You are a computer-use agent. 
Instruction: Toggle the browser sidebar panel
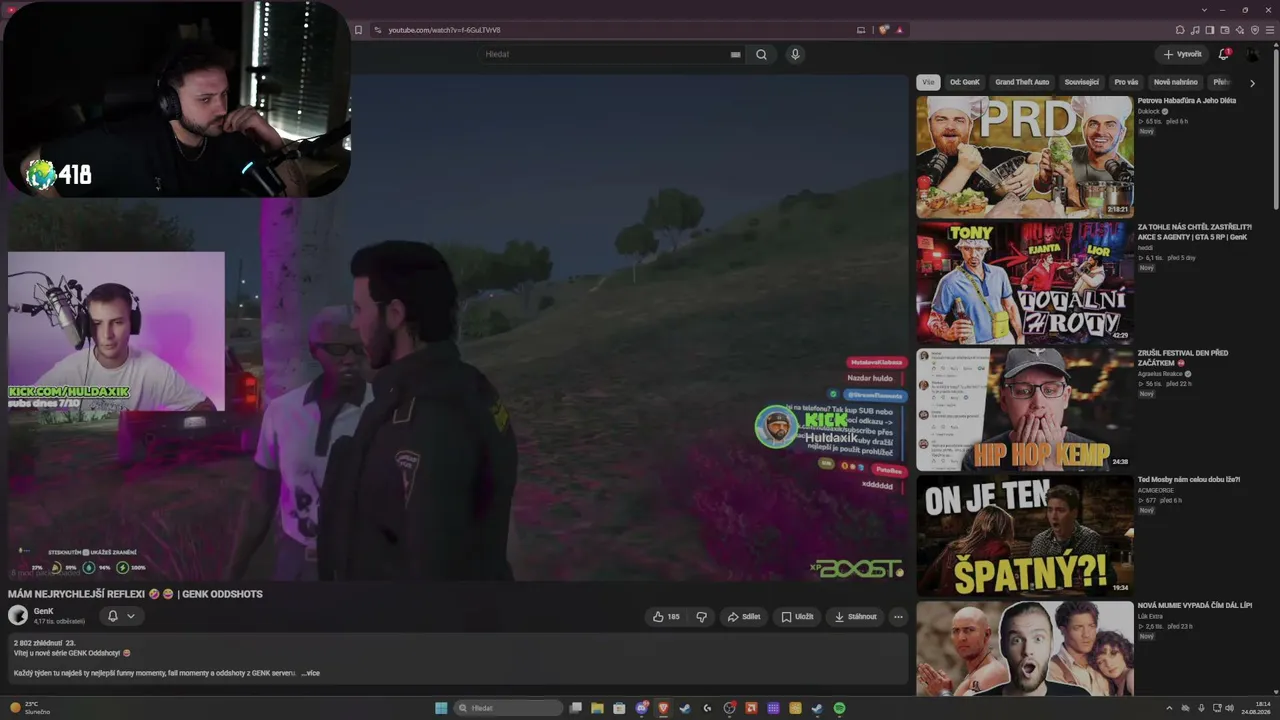pyautogui.click(x=1210, y=30)
